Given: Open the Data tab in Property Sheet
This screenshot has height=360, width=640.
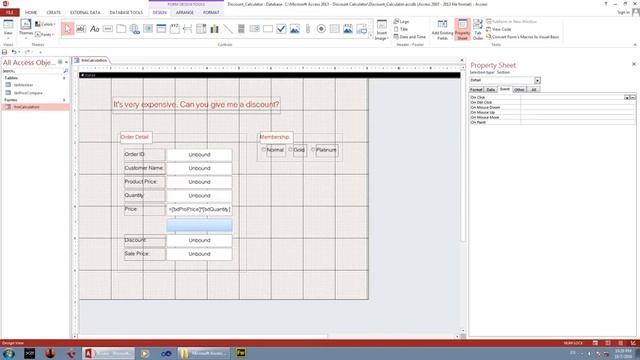Looking at the screenshot, I should [x=491, y=89].
